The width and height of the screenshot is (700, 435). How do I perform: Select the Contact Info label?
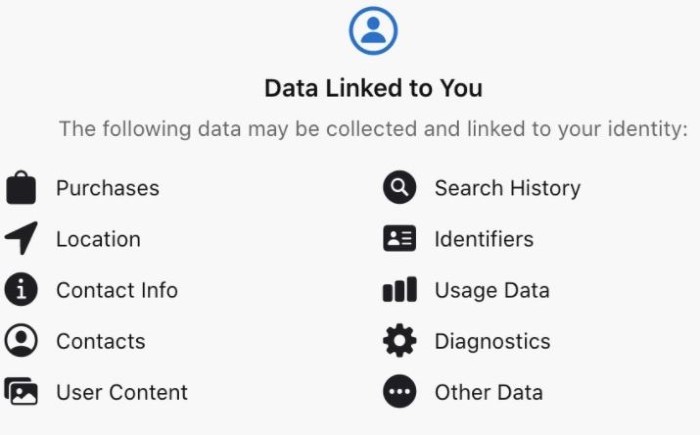pyautogui.click(x=117, y=290)
